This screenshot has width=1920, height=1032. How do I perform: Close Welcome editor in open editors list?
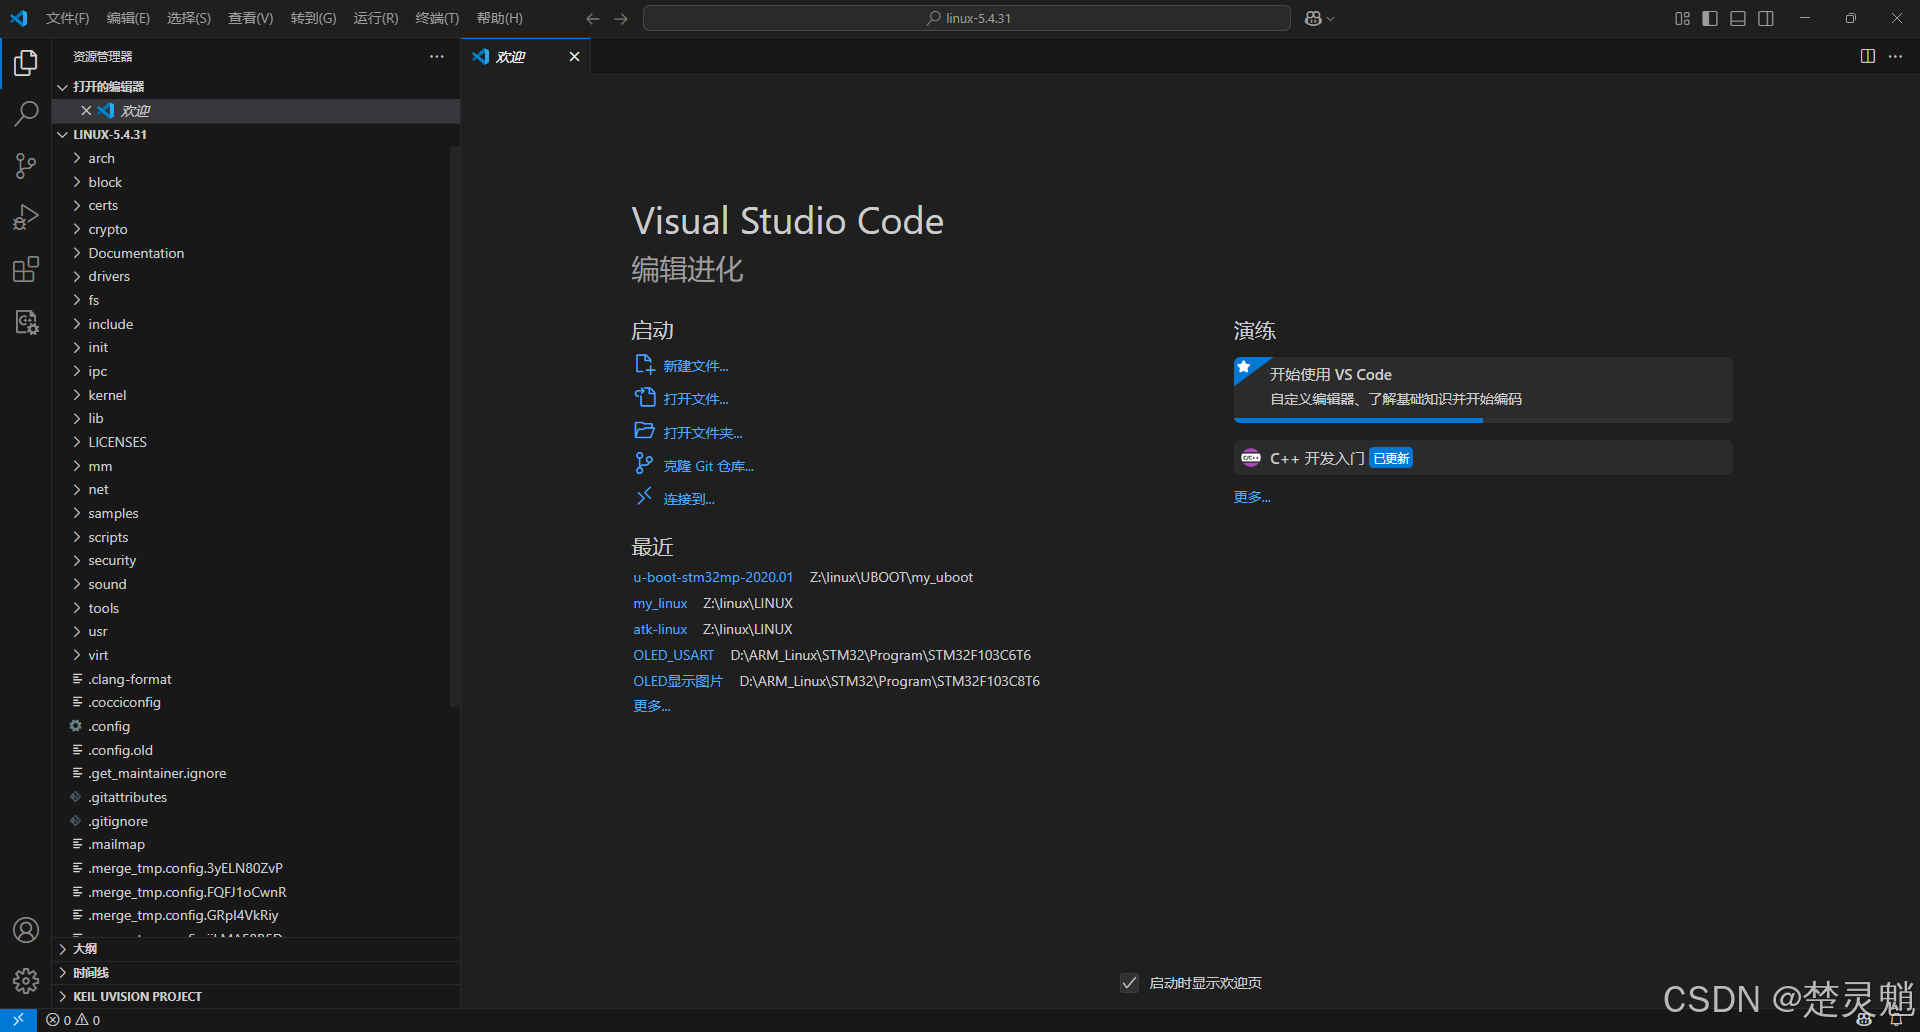86,111
